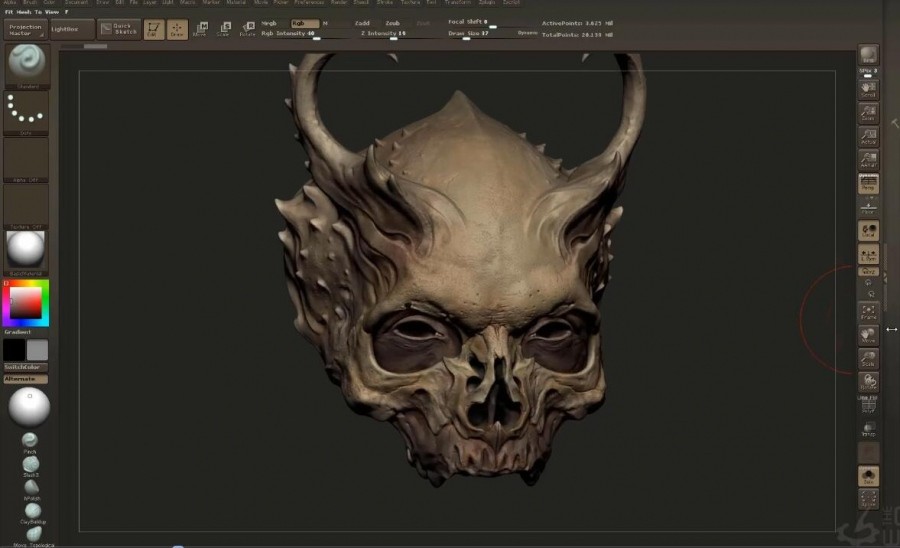Select the black secondary color swatch
This screenshot has width=900, height=548.
click(x=14, y=350)
